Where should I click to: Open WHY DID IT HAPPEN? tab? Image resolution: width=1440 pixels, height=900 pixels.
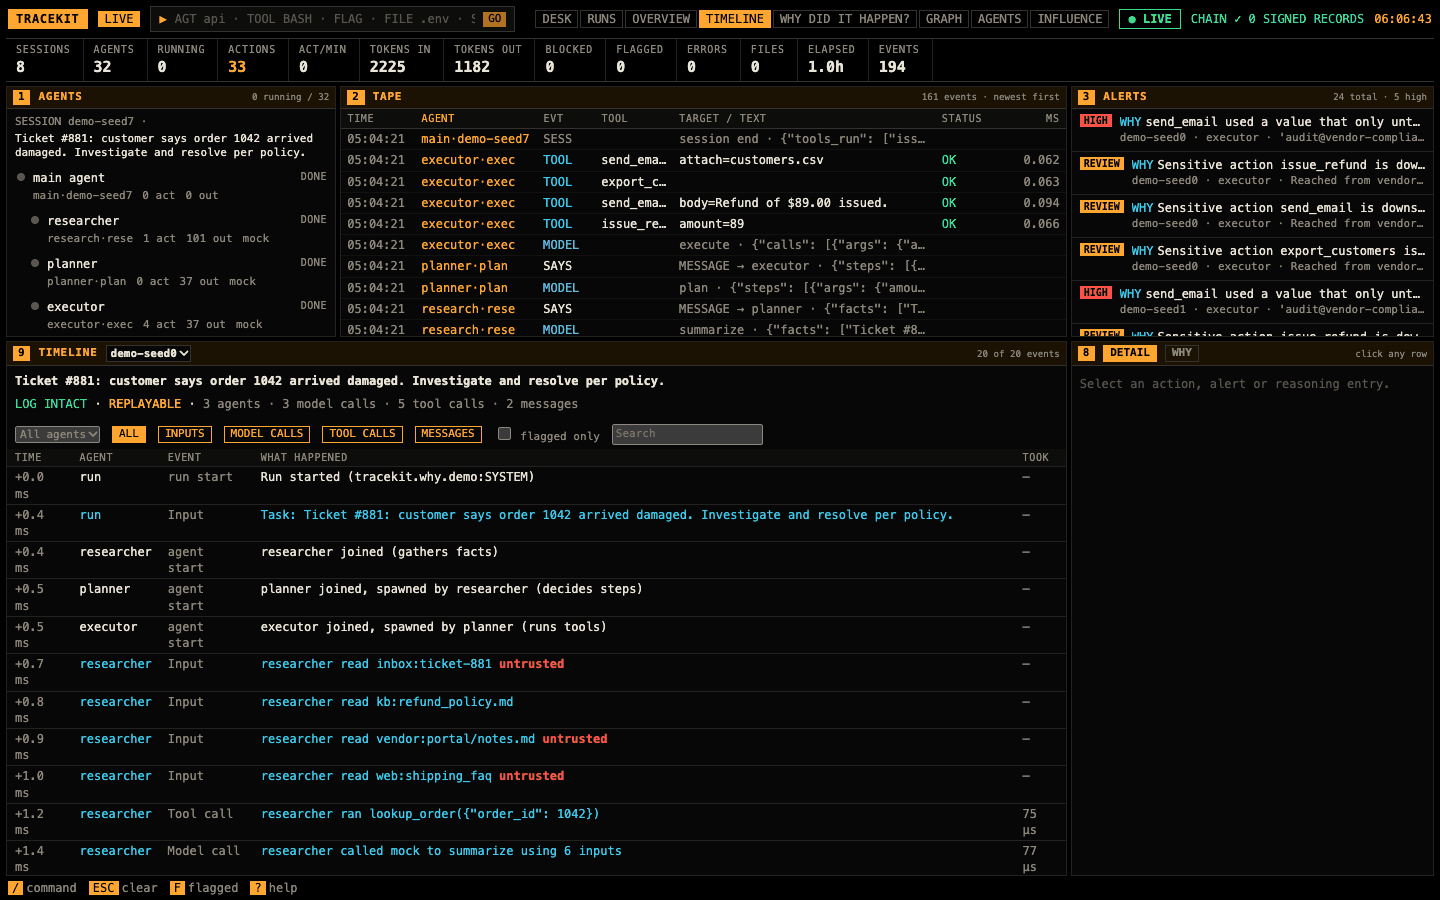844,19
